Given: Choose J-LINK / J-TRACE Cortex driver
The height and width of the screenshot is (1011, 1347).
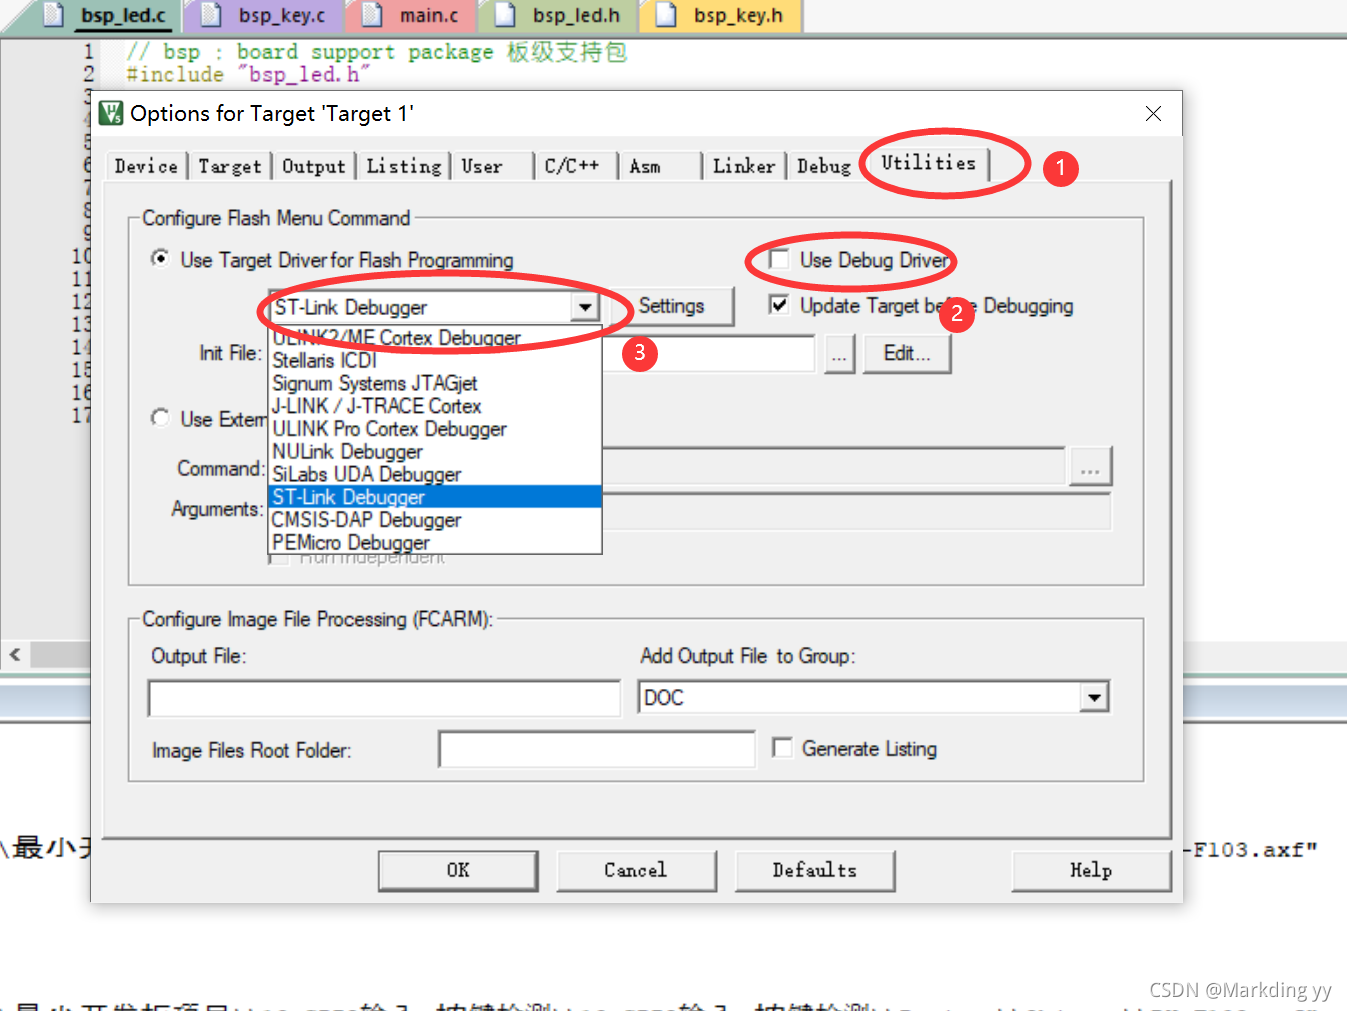Looking at the screenshot, I should click(x=435, y=406).
